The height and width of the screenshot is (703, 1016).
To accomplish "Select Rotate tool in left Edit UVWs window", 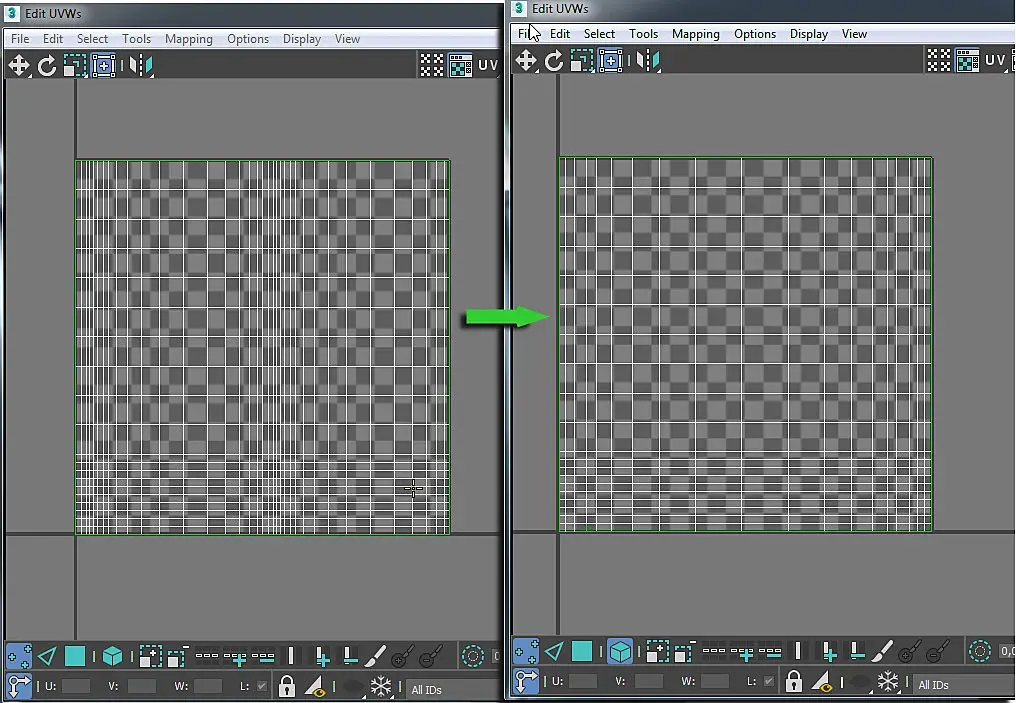I will click(47, 65).
